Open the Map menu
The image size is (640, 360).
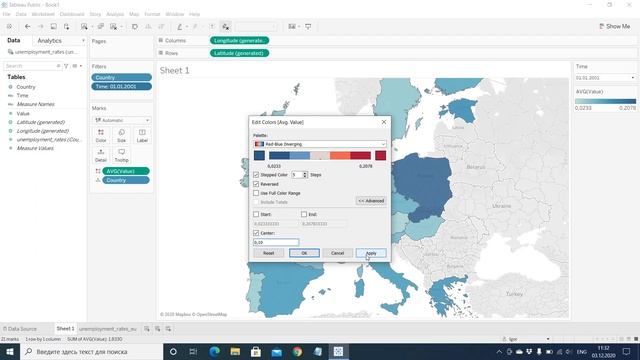[134, 14]
